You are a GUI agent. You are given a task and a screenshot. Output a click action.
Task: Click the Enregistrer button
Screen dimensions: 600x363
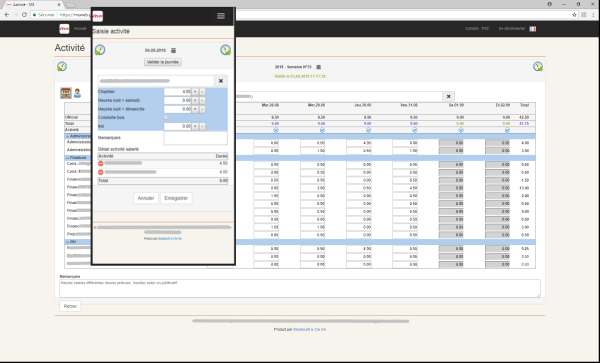pos(176,198)
